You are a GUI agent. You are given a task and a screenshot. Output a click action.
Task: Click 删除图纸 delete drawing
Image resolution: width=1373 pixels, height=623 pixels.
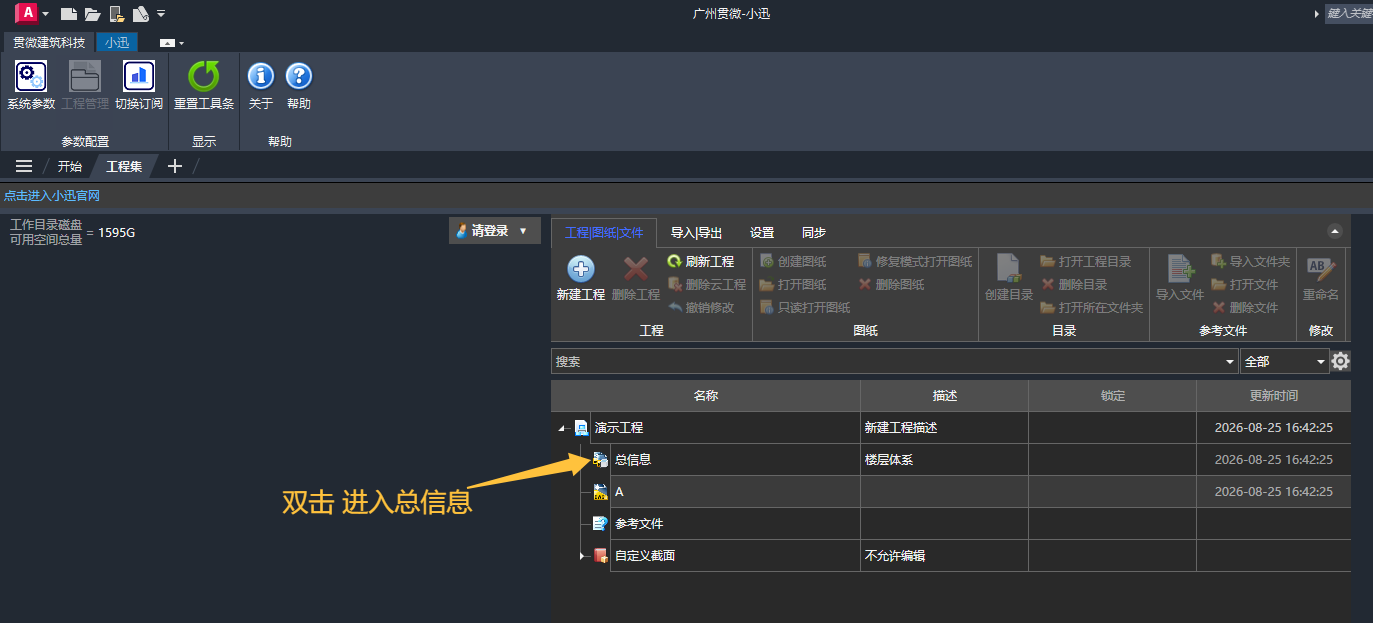coord(891,284)
